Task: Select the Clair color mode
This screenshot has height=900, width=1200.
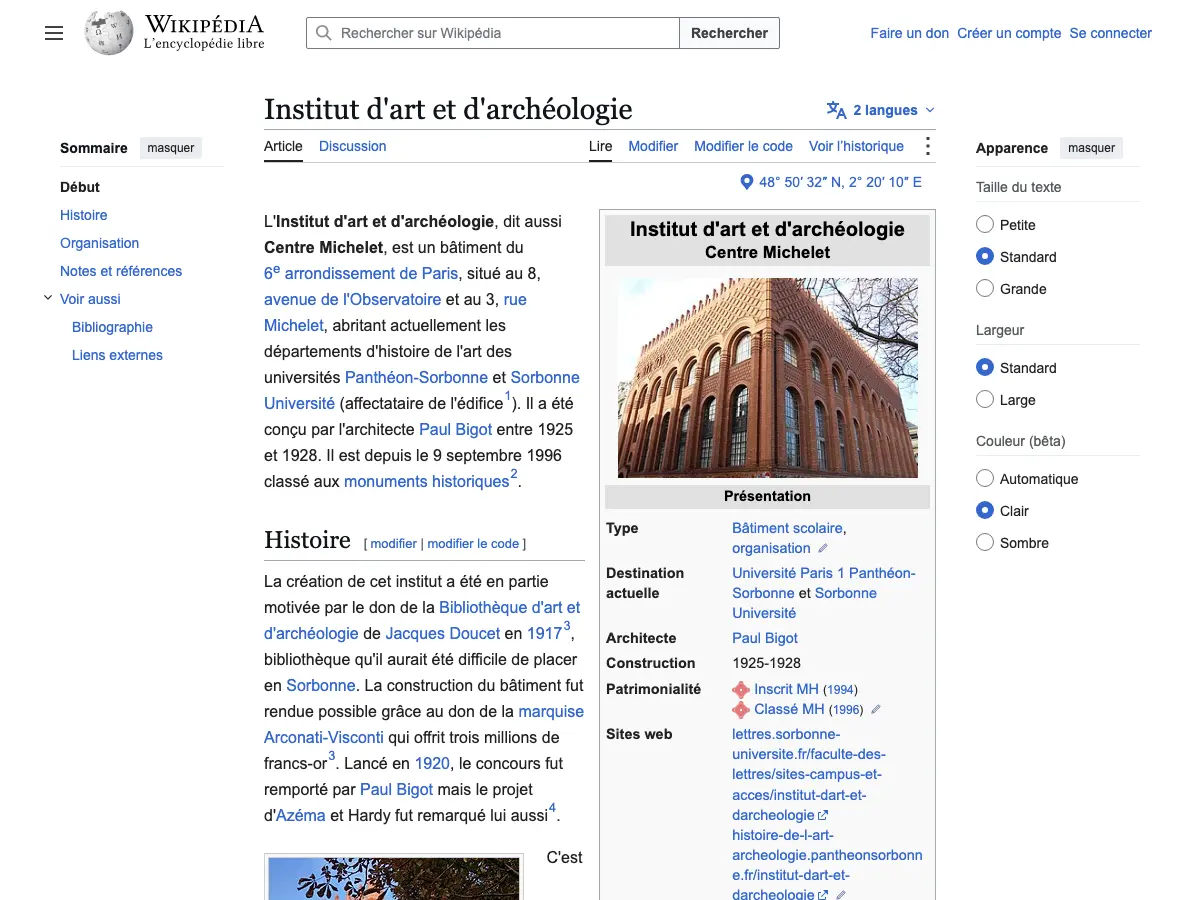Action: [985, 511]
